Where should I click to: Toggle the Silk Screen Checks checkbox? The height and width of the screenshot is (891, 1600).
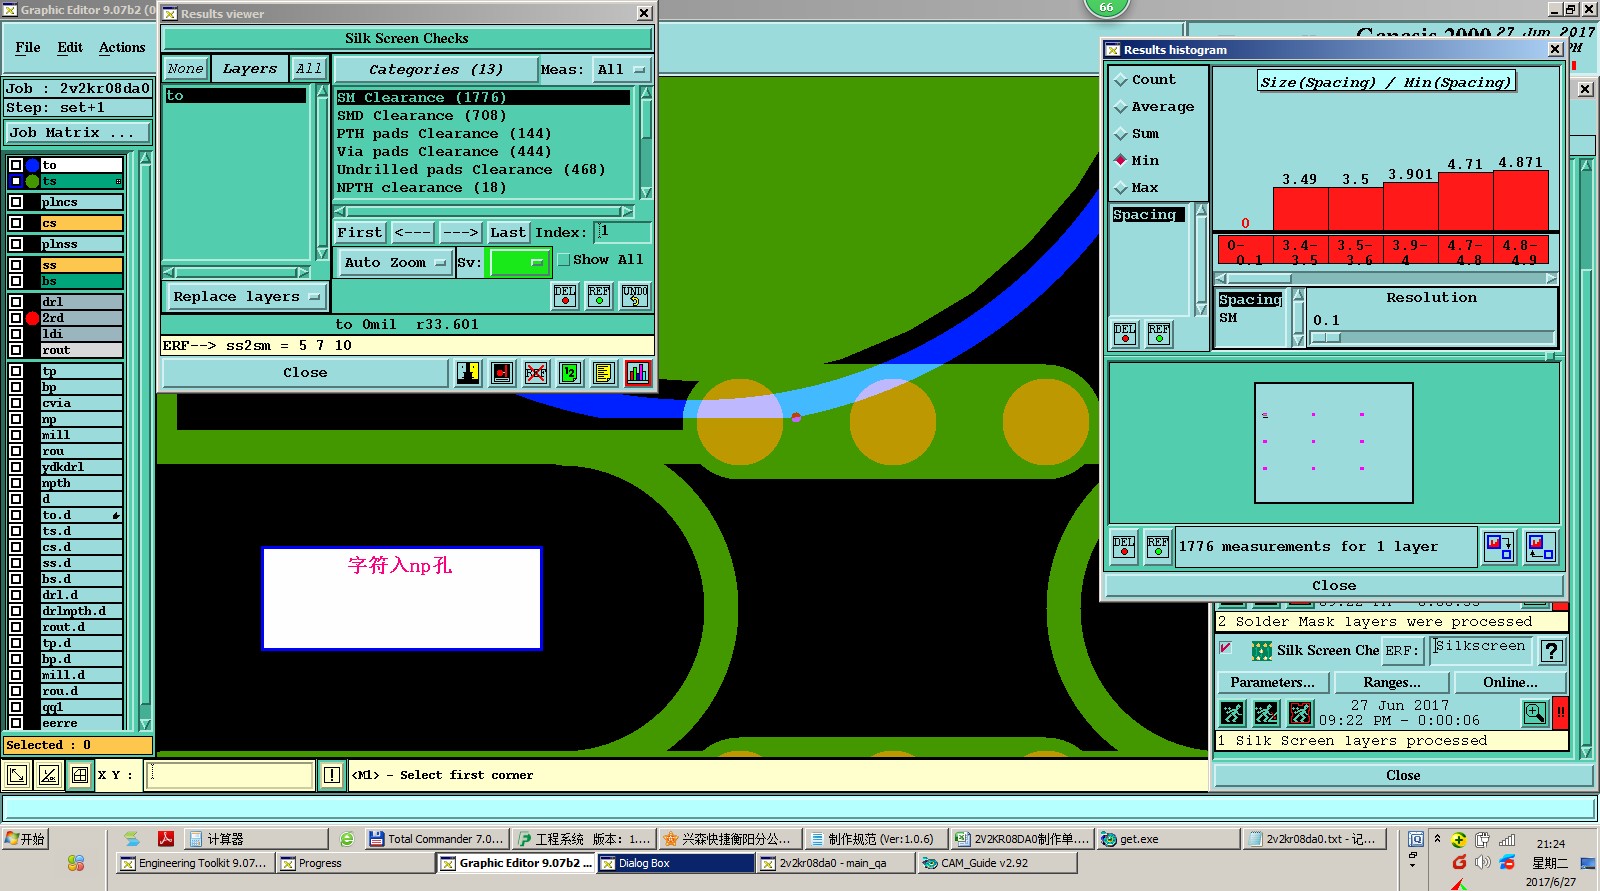[1226, 648]
